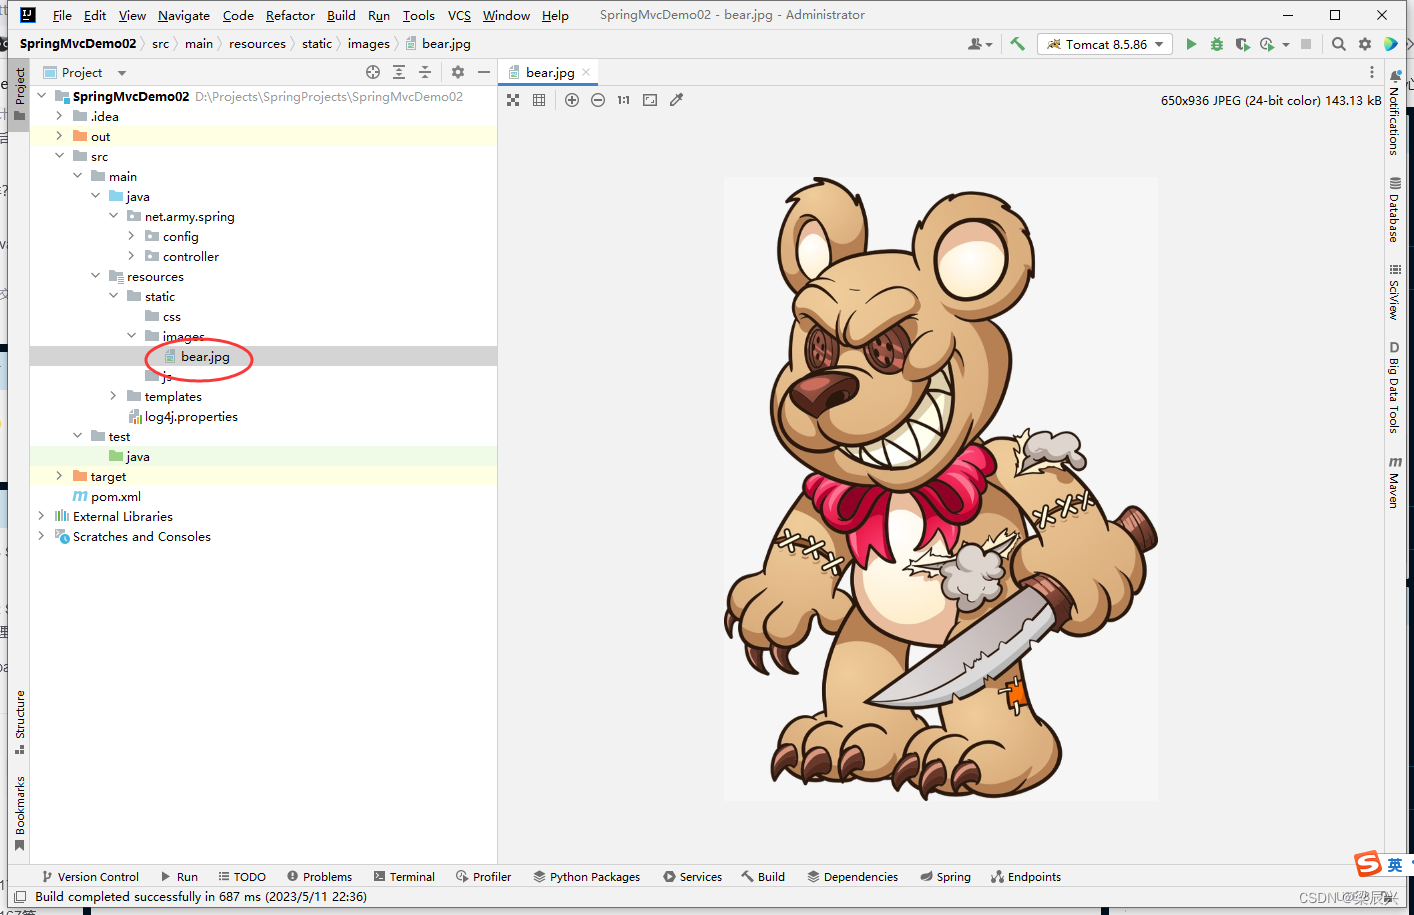Expand the out folder

60,136
